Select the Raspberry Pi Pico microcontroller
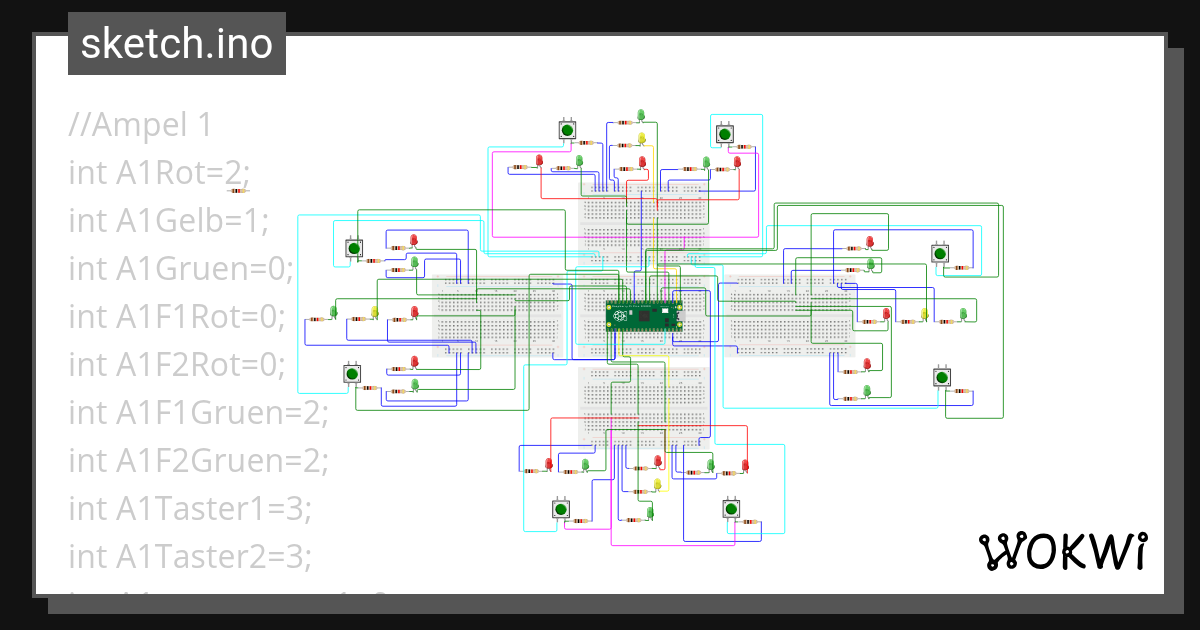The width and height of the screenshot is (1200, 630). point(645,315)
